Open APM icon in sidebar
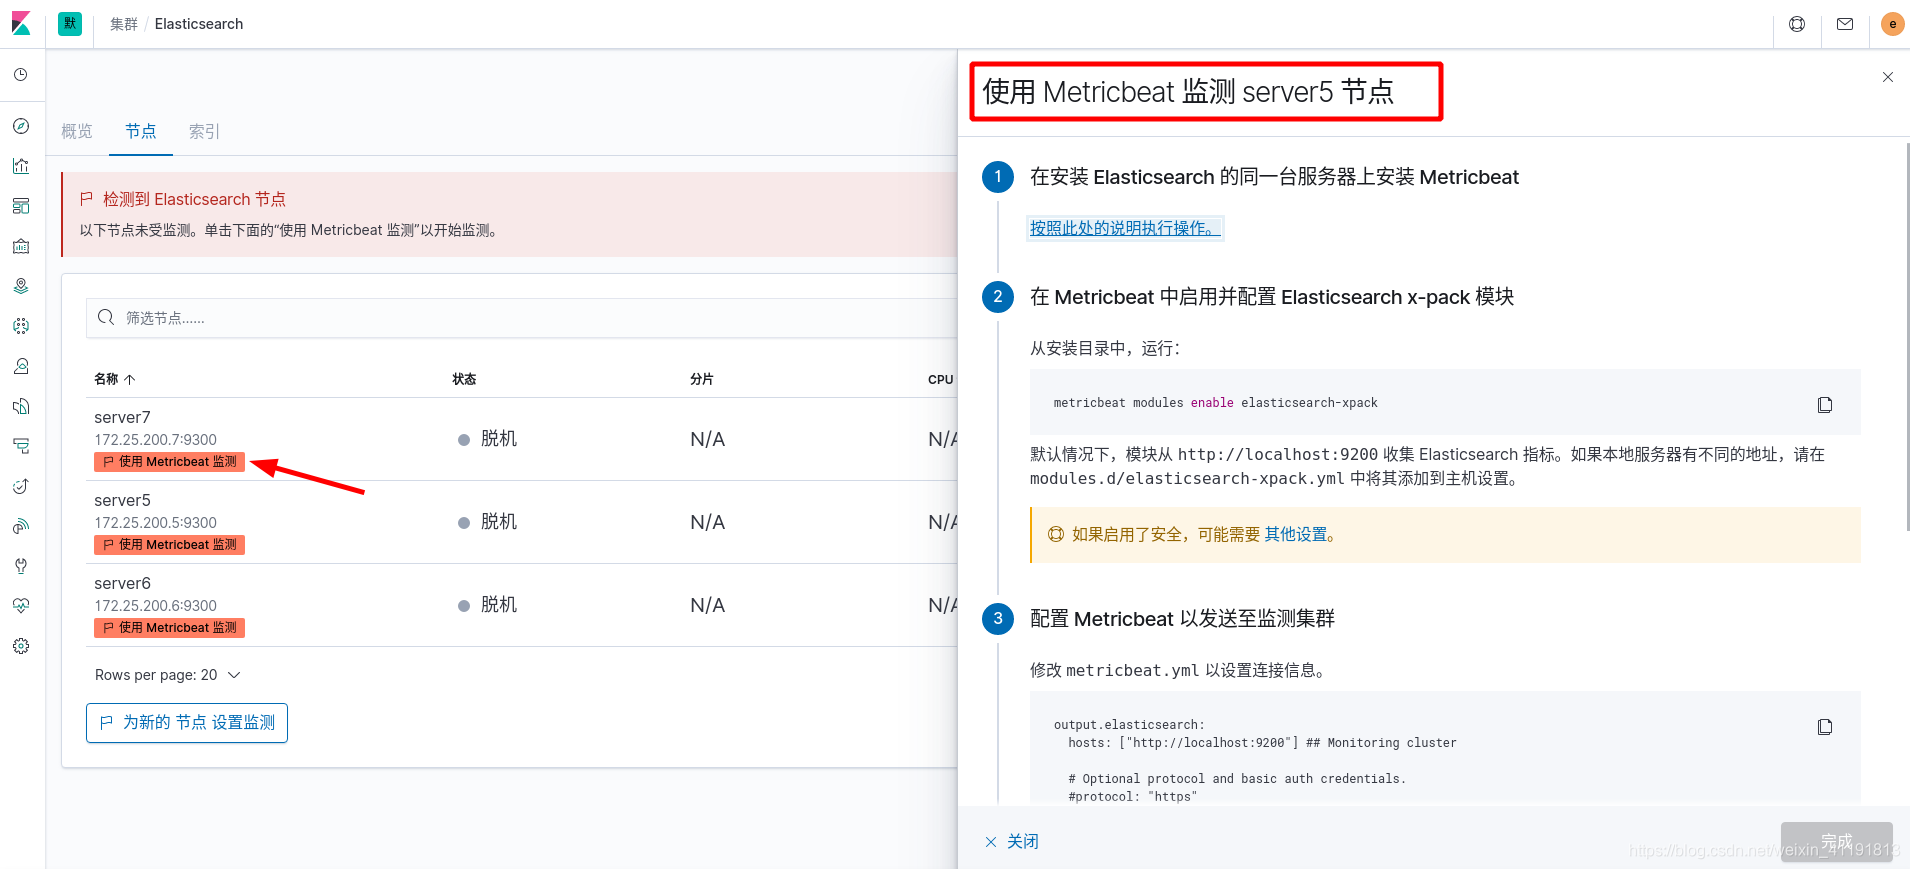Image resolution: width=1910 pixels, height=869 pixels. 21,446
